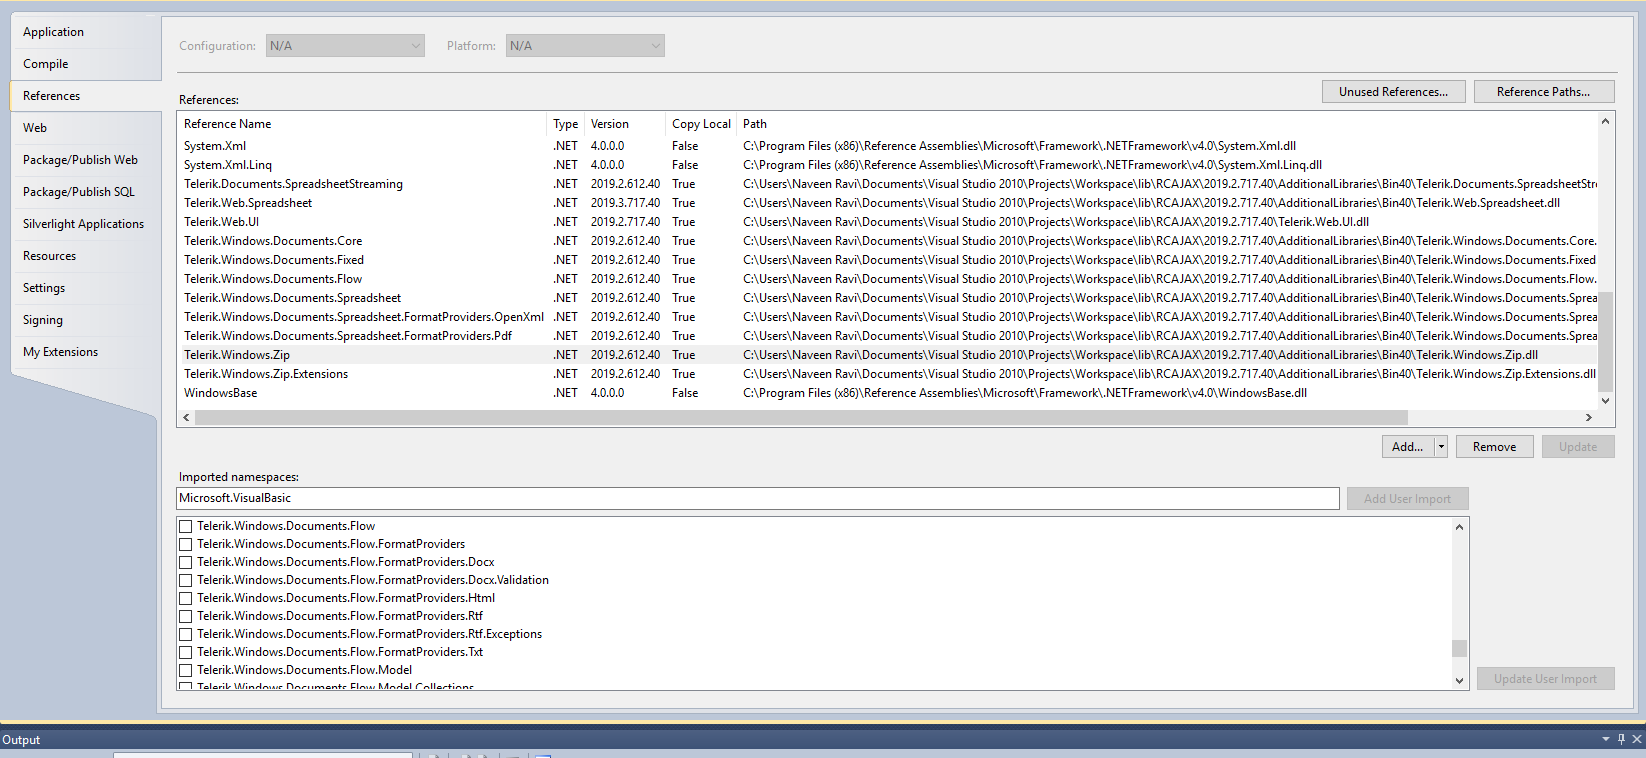Select the System.Xml reference row
1646x758 pixels.
[888, 146]
